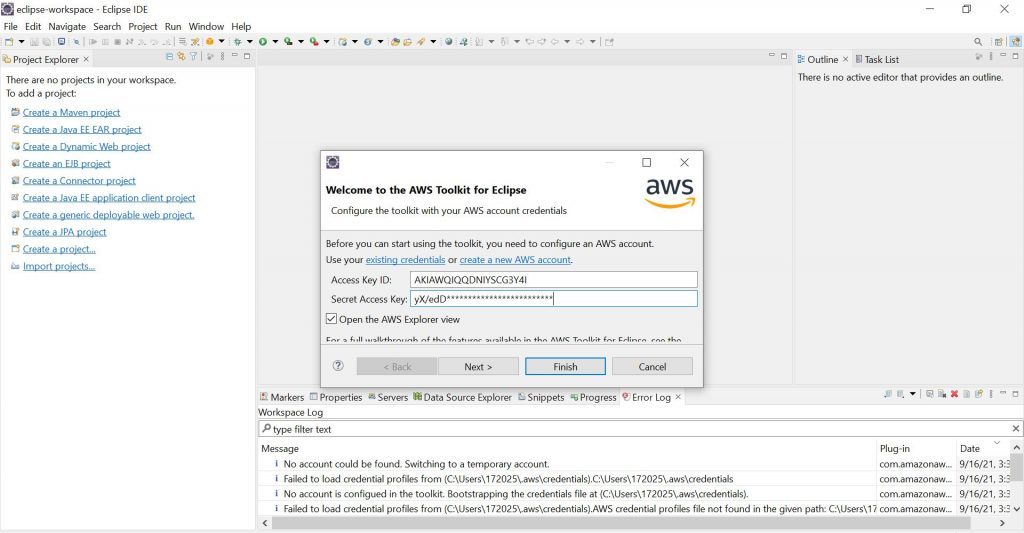
Task: Expand the Run configurations dropdown arrow
Action: pos(275,41)
